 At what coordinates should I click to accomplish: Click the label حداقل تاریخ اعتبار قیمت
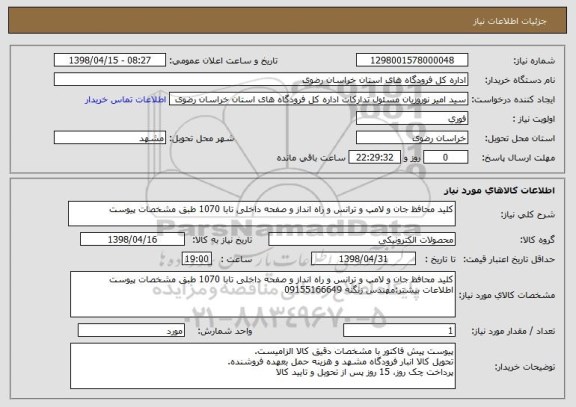(509, 259)
